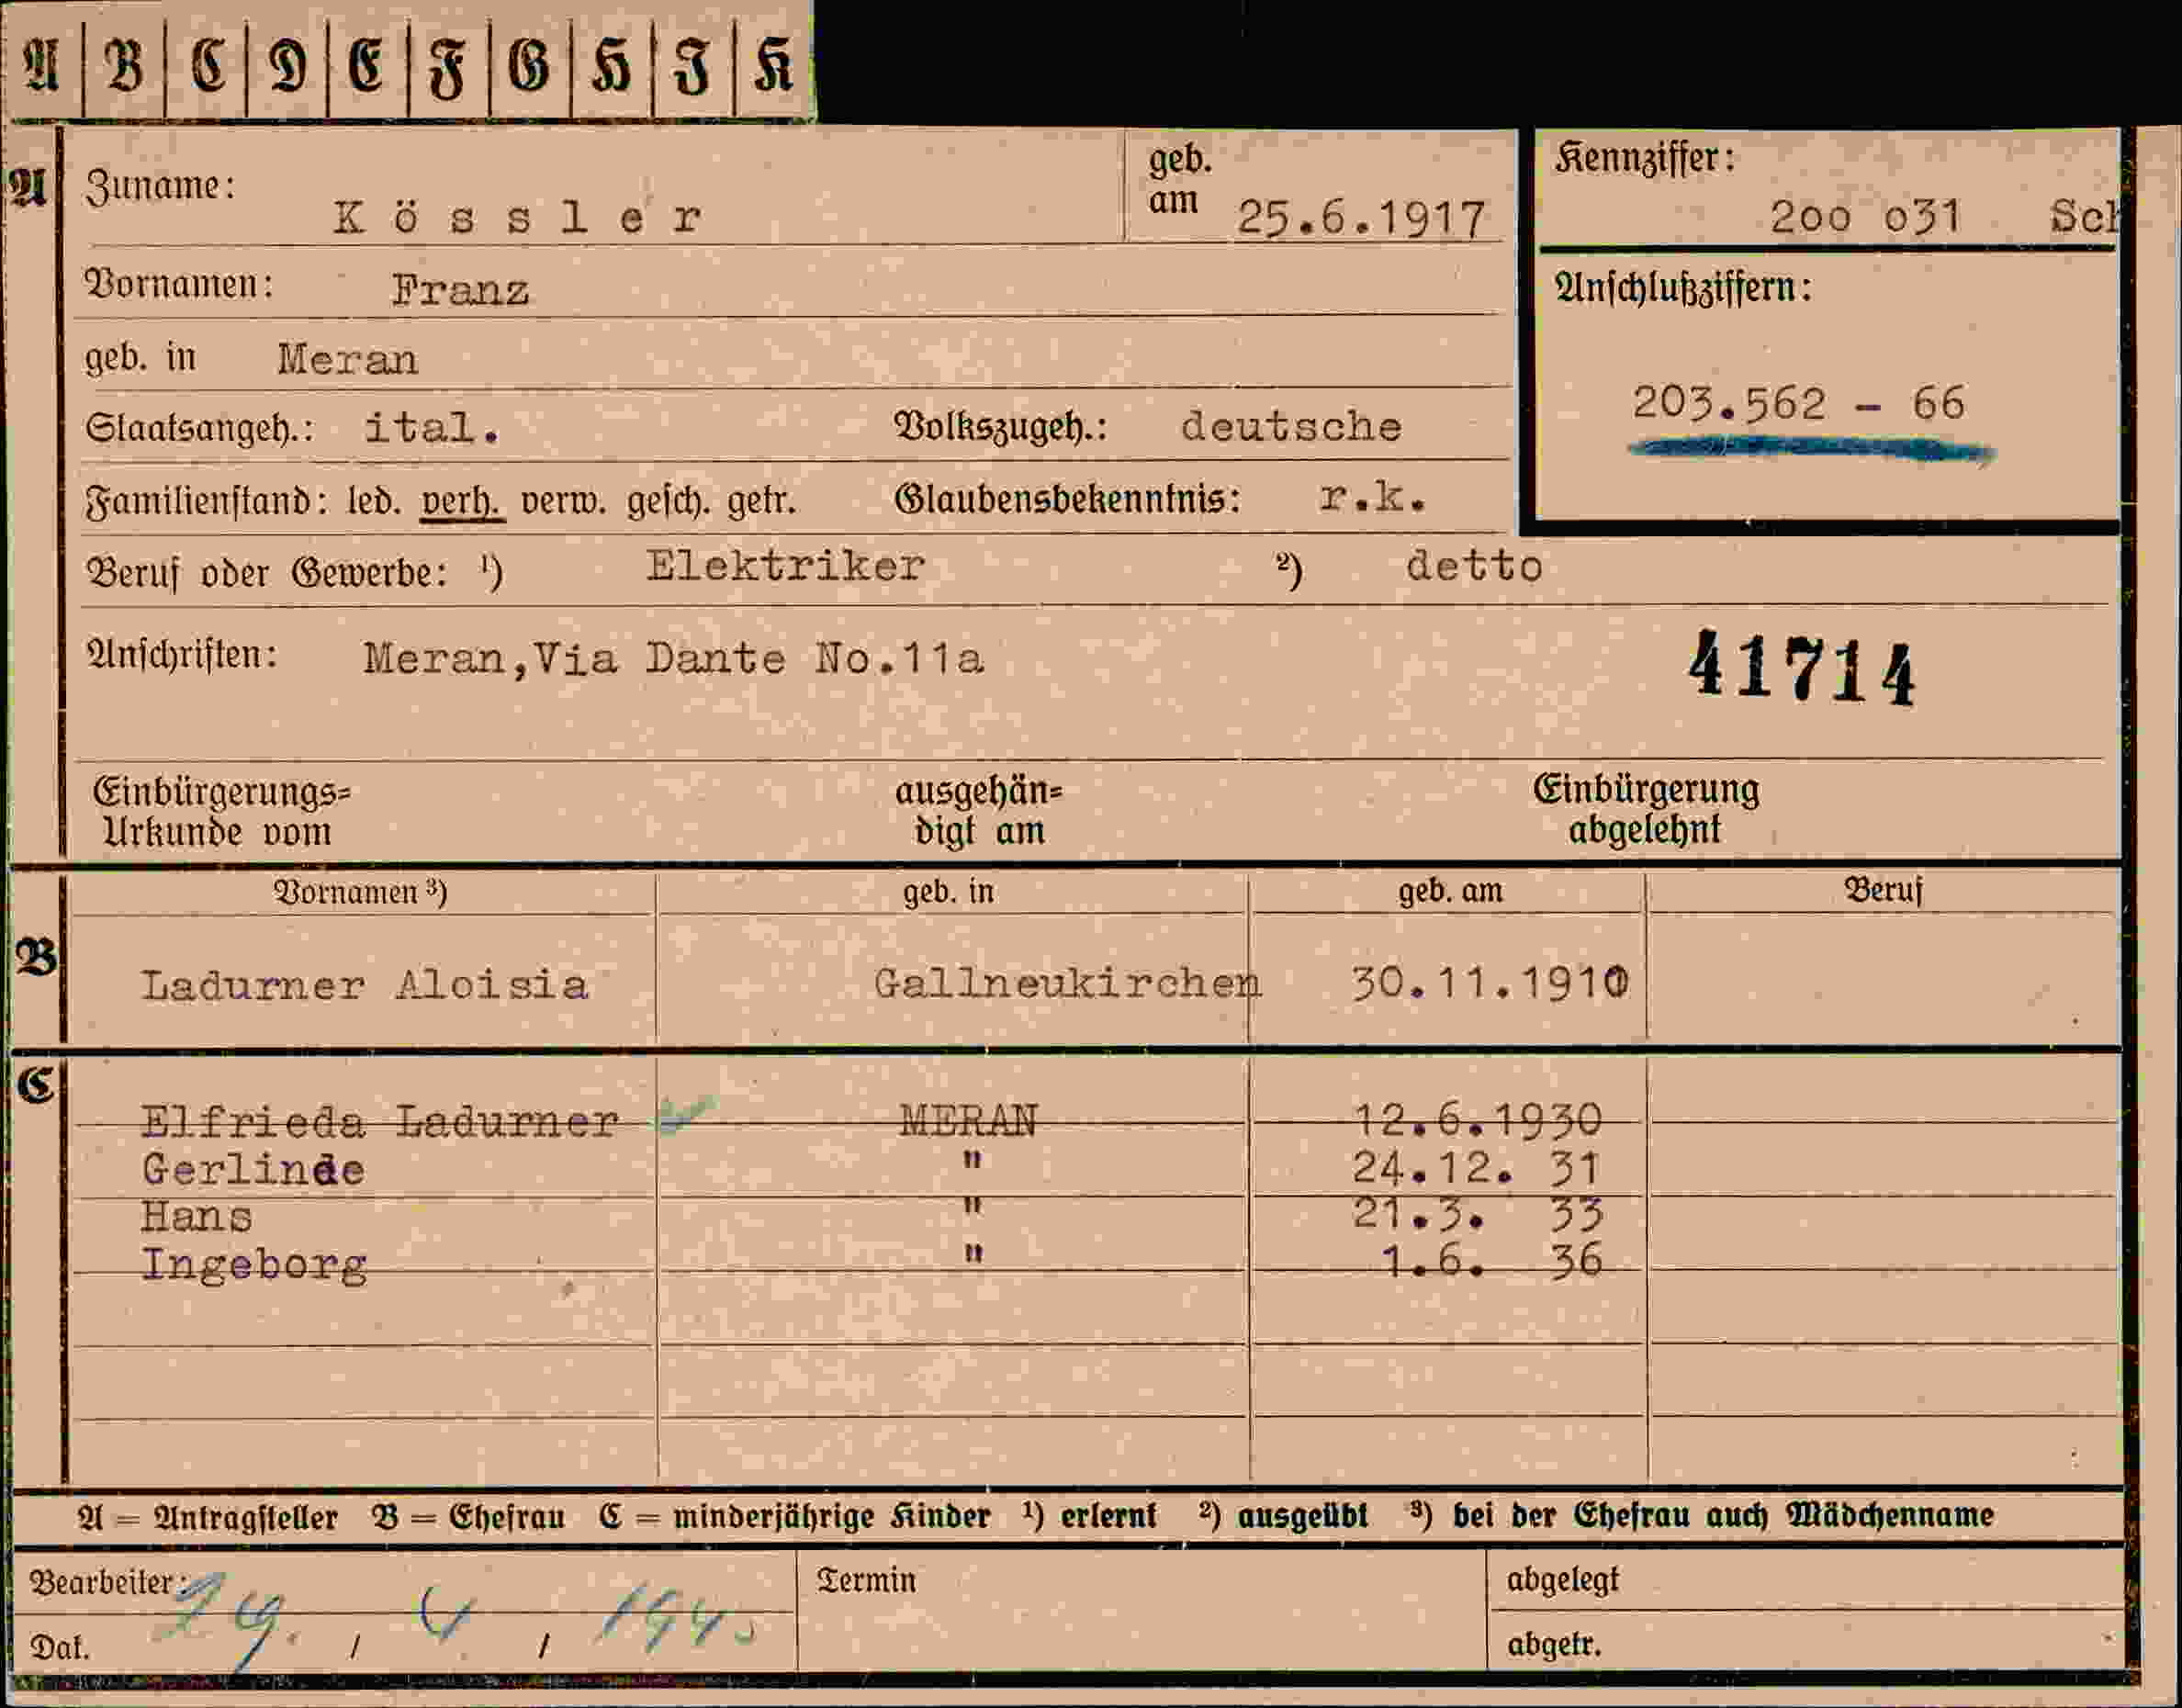The image size is (2182, 1708).
Task: Click the index tab letter E
Action: 366,65
